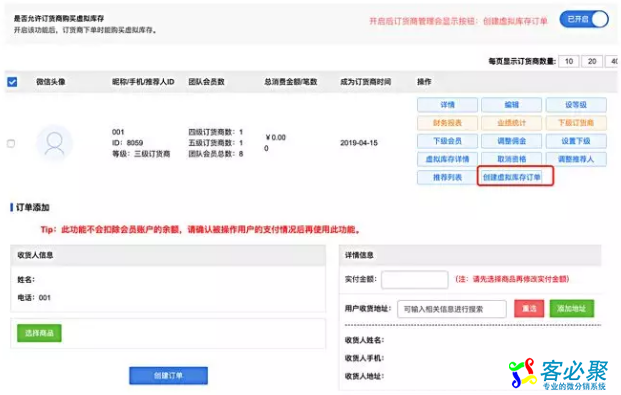
Task: Click the 总消费金额/笔数 column header
Action: [x=291, y=82]
